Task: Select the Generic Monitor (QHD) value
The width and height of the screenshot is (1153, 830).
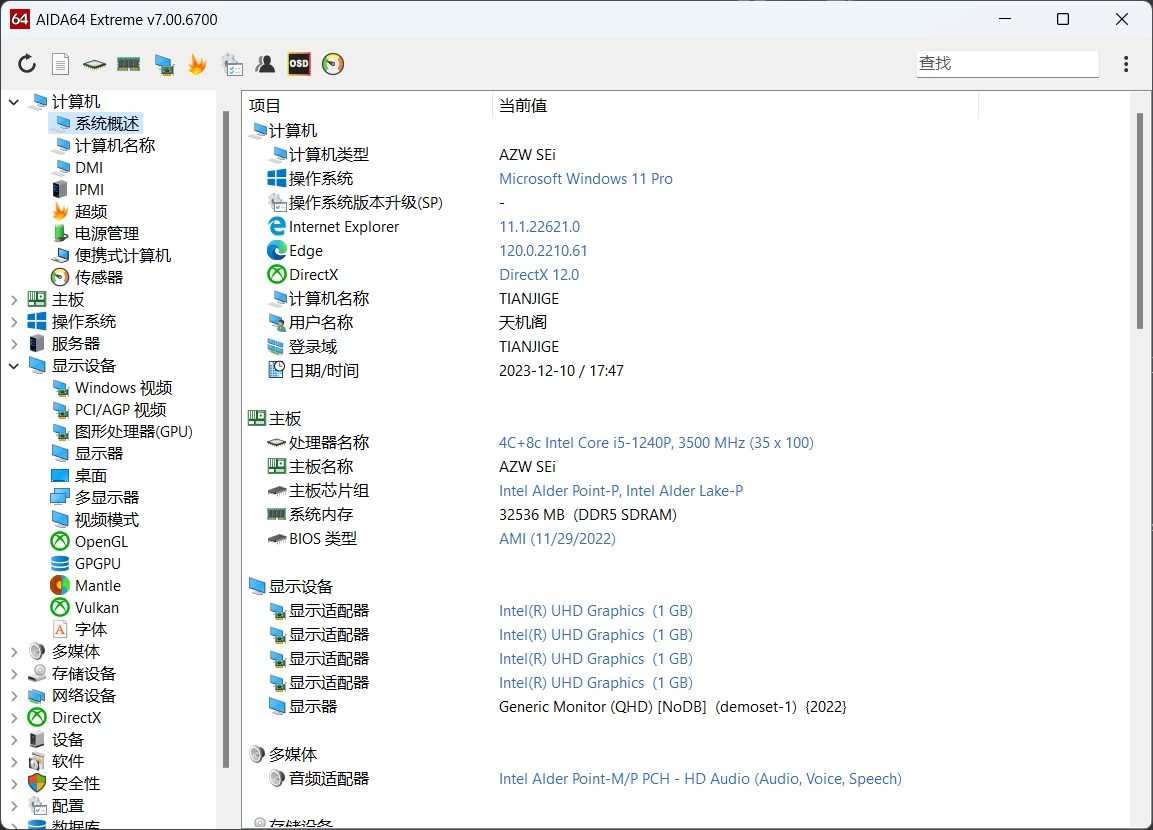Action: pos(672,707)
